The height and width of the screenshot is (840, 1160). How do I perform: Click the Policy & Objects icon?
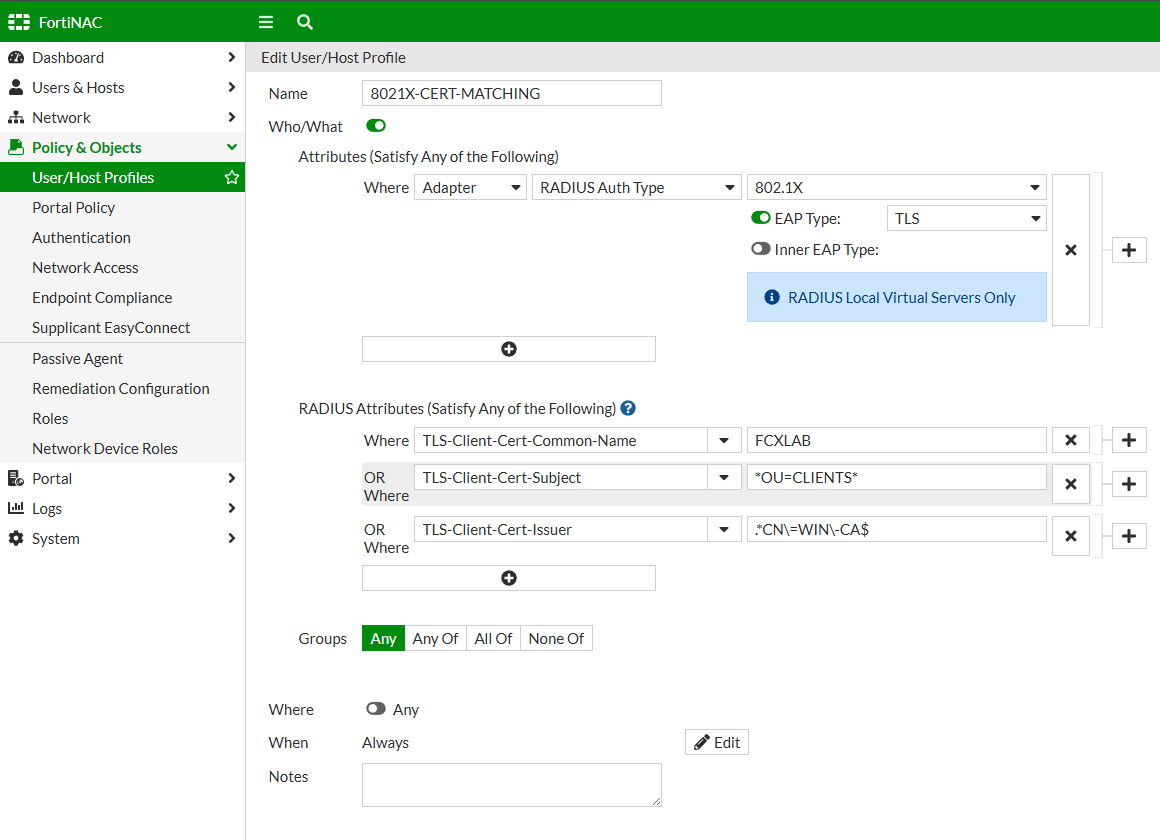(16, 147)
